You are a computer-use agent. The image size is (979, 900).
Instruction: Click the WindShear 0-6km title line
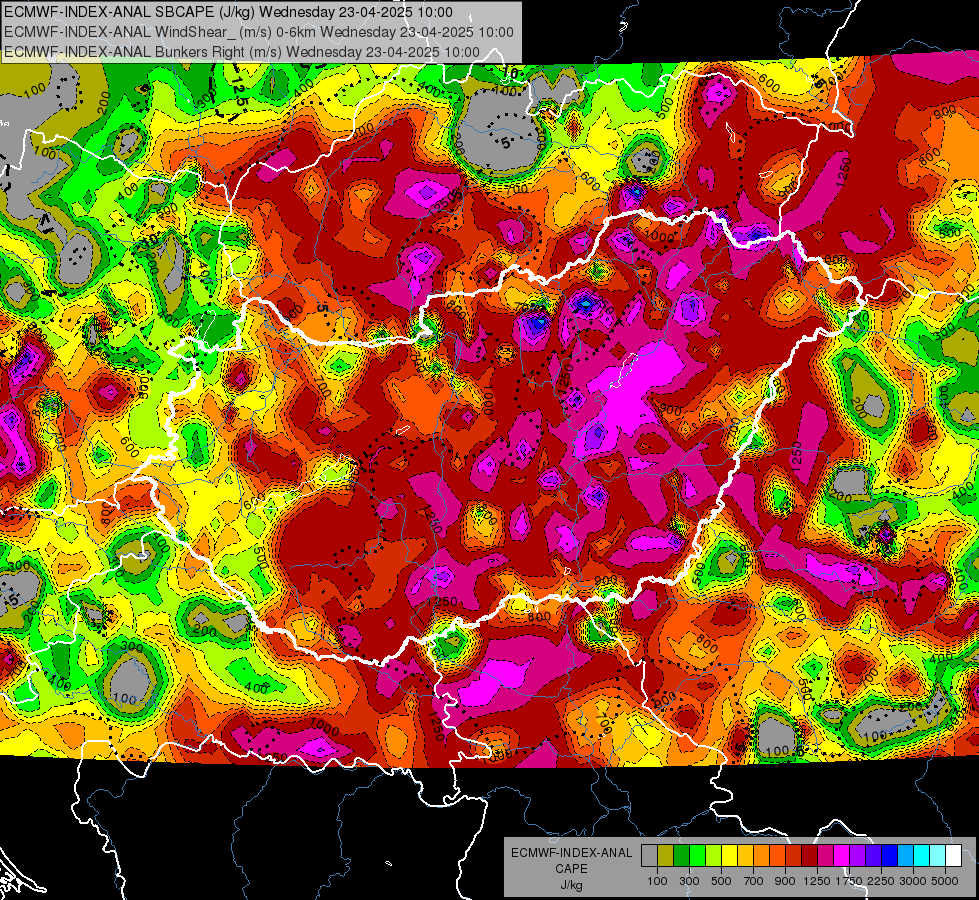point(258,32)
